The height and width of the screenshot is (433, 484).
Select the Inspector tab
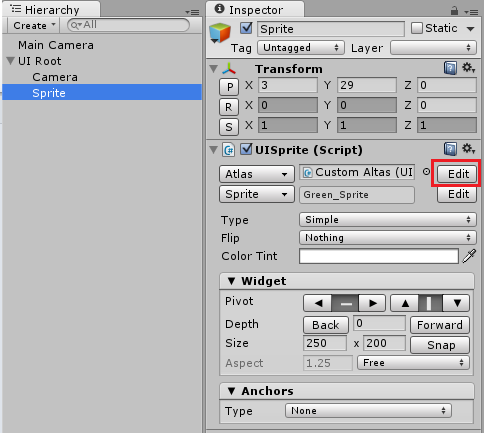[255, 10]
